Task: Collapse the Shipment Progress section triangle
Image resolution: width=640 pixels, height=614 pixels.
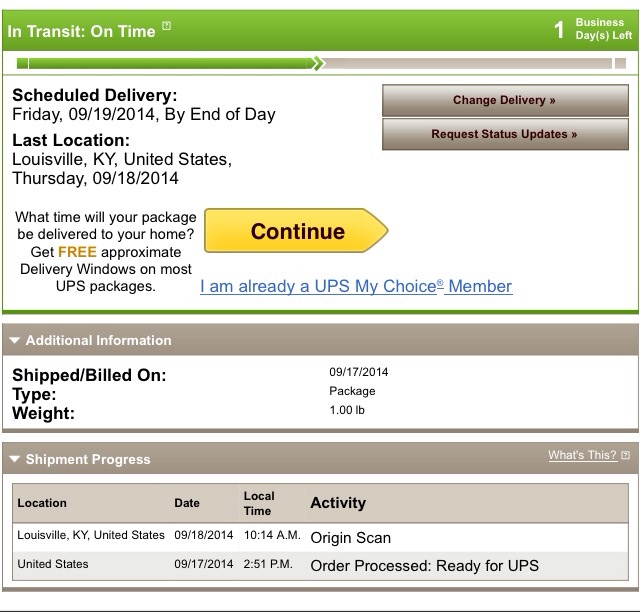Action: (x=15, y=459)
